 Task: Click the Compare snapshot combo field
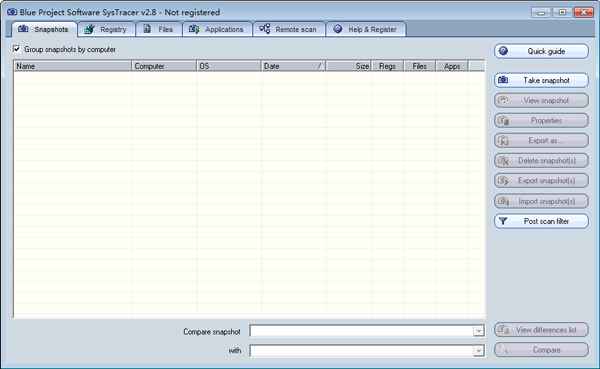367,331
